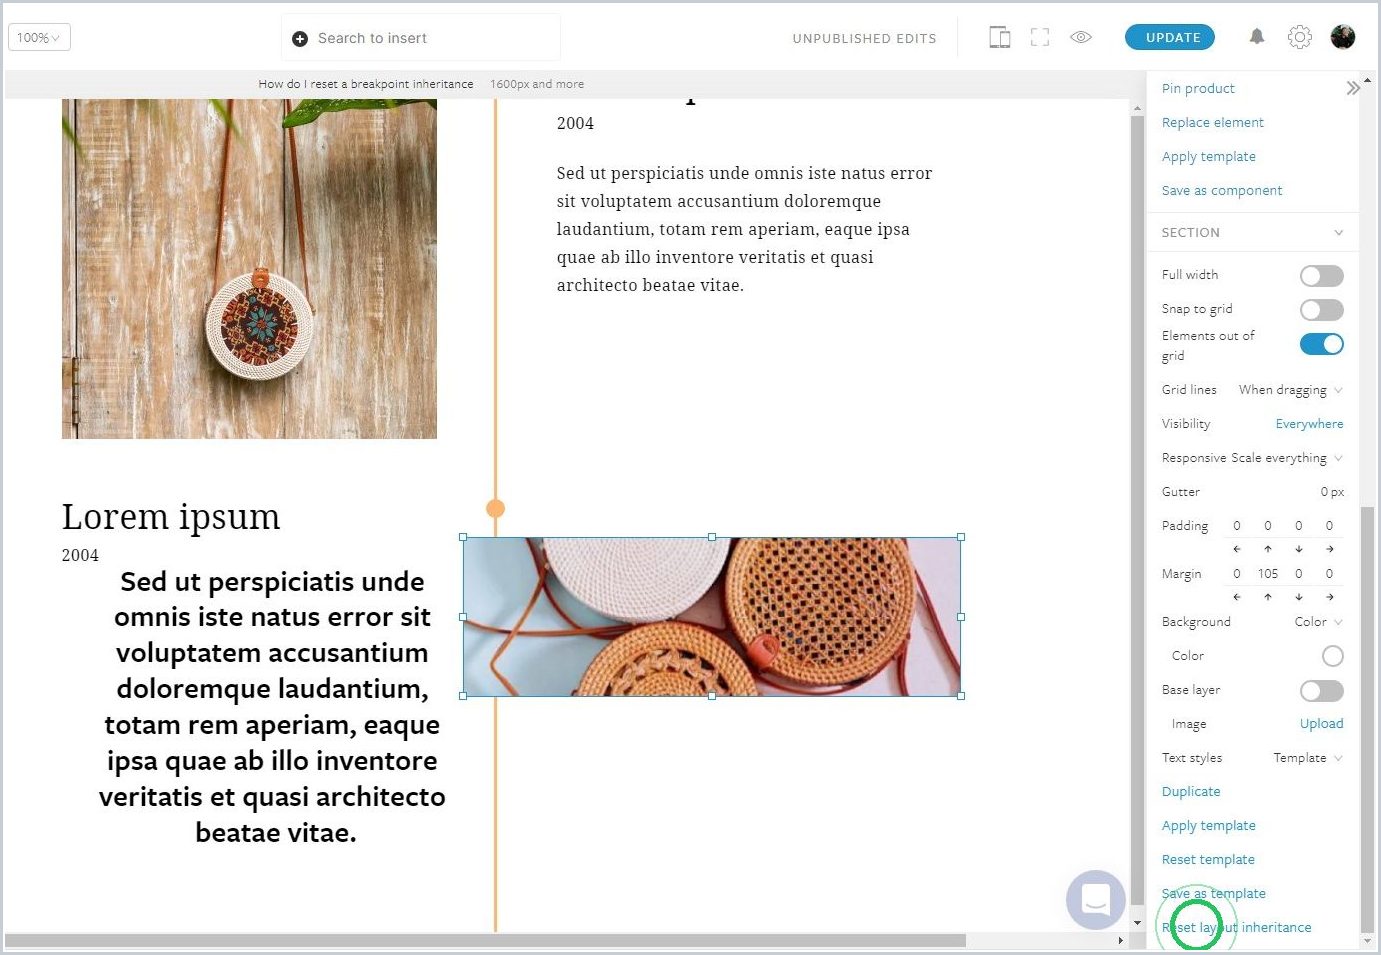Open the settings gear

point(1299,37)
